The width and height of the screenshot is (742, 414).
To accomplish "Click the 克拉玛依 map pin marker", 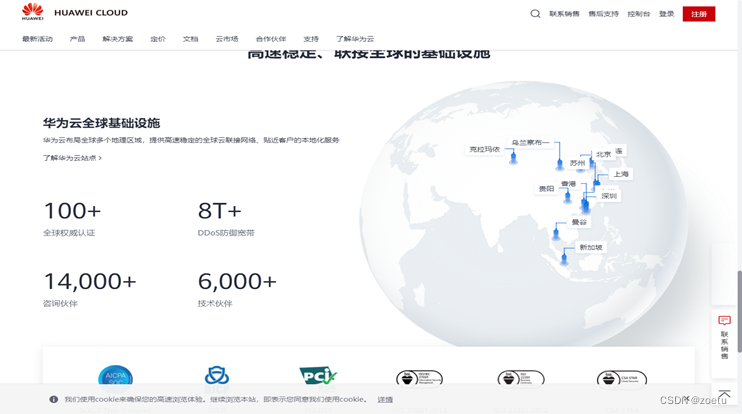I will click(513, 159).
